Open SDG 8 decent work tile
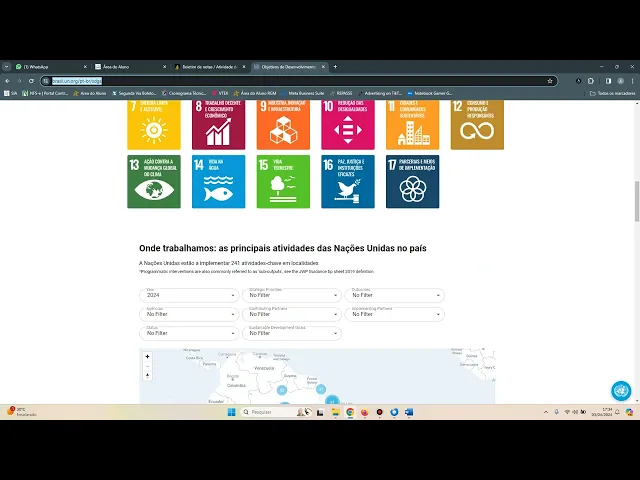 pos(218,125)
